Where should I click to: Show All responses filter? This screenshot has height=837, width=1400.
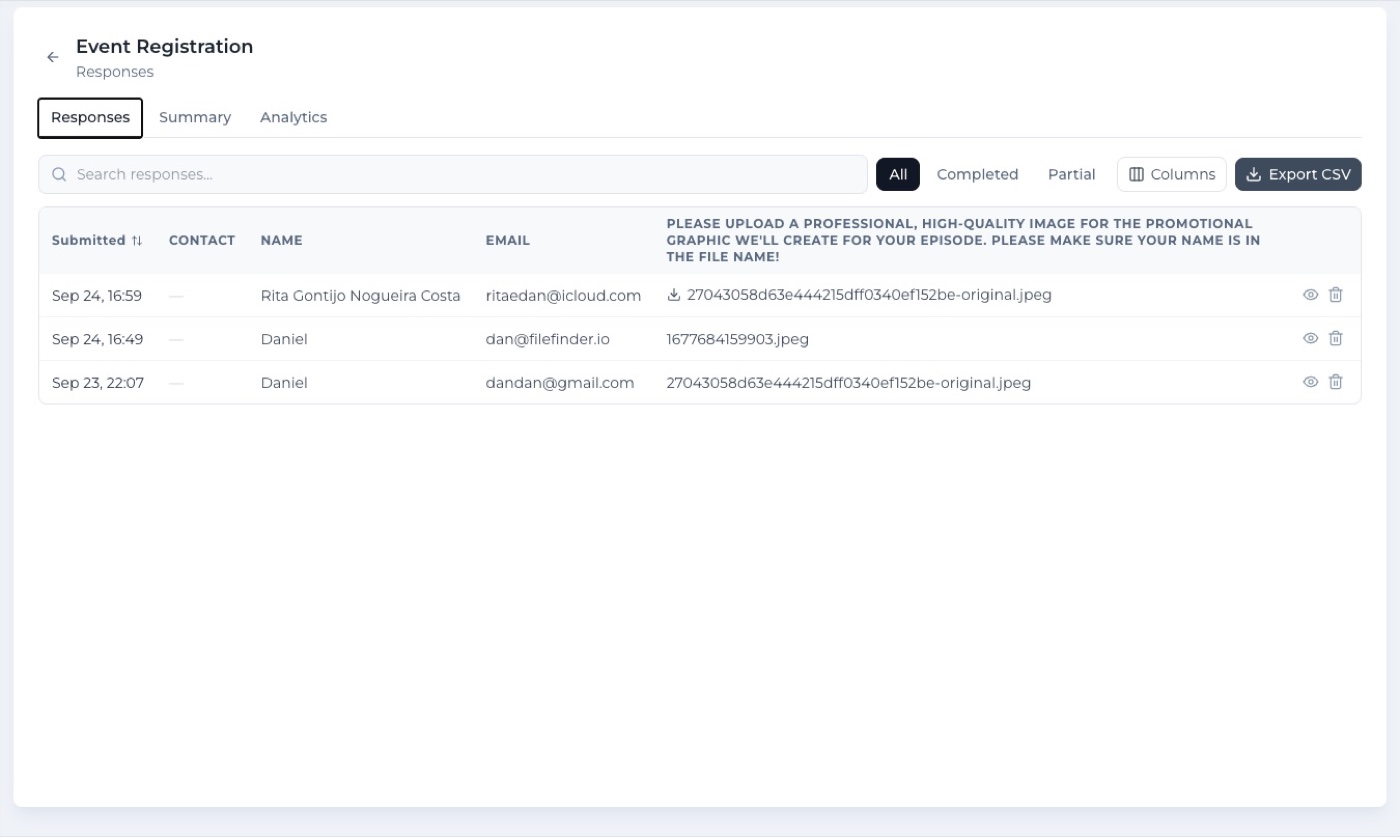pyautogui.click(x=898, y=174)
